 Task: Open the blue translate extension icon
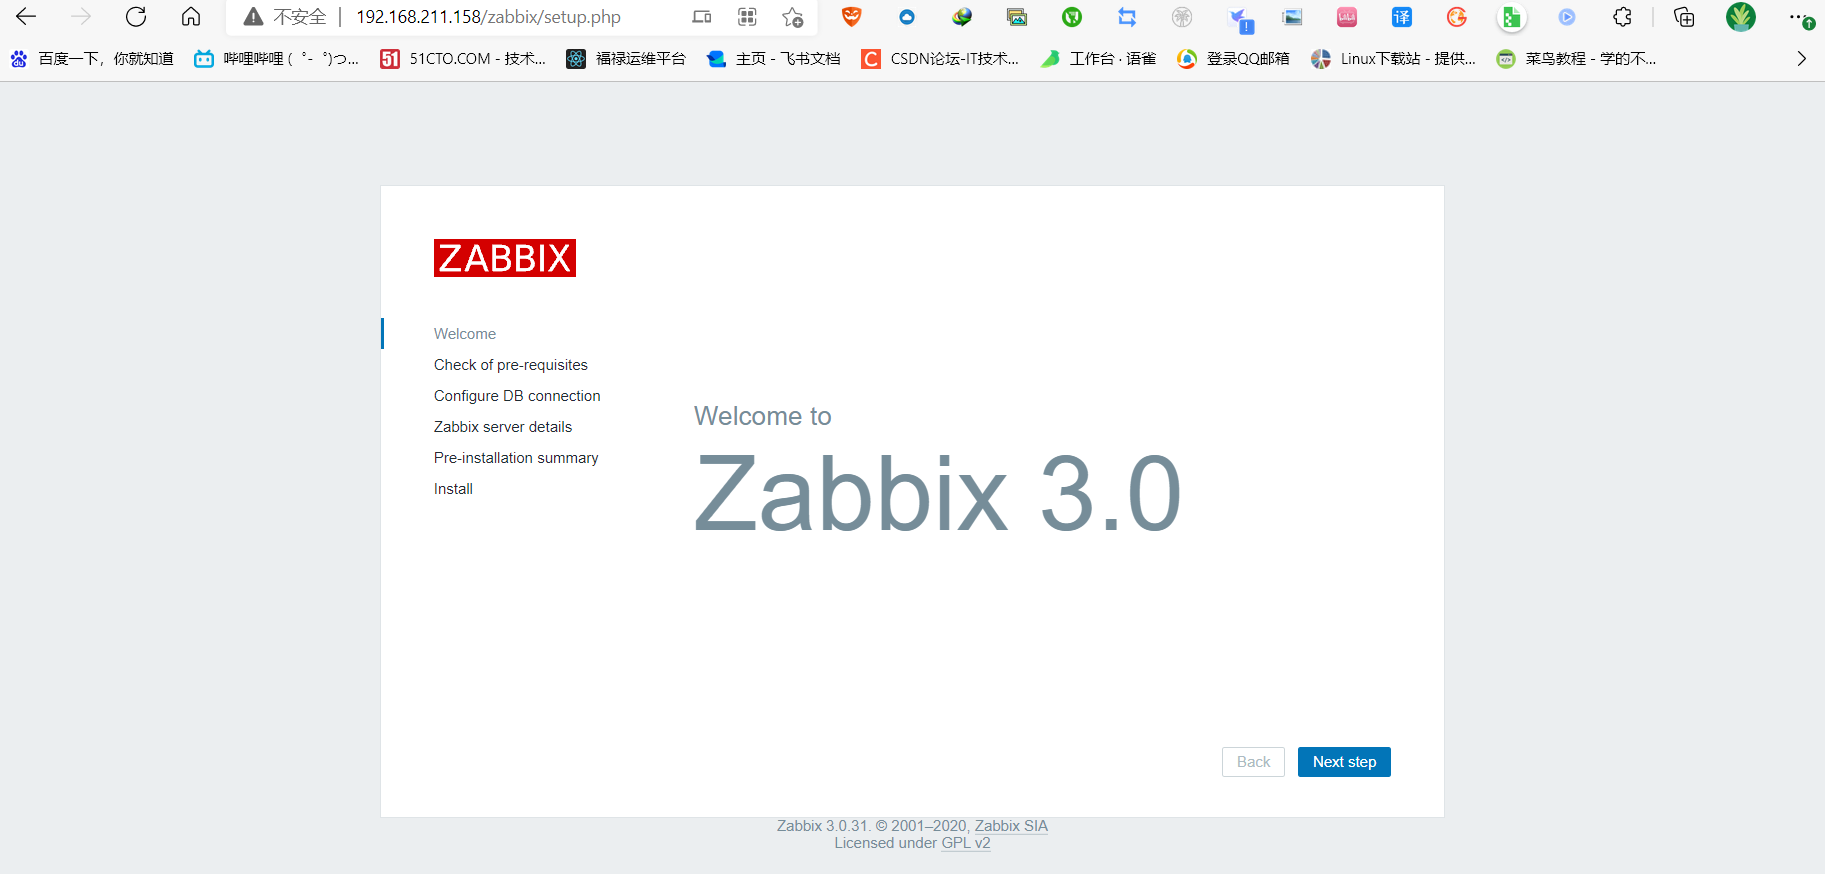point(1402,17)
